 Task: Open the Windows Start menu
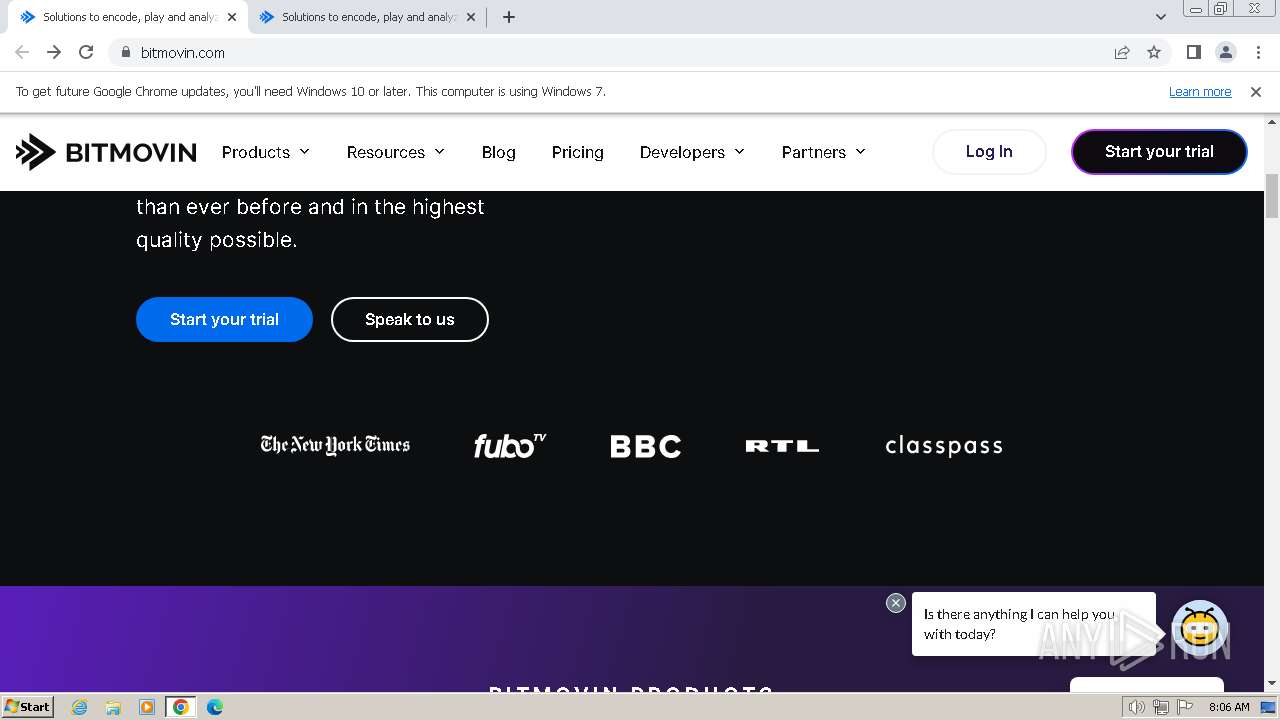[x=27, y=707]
